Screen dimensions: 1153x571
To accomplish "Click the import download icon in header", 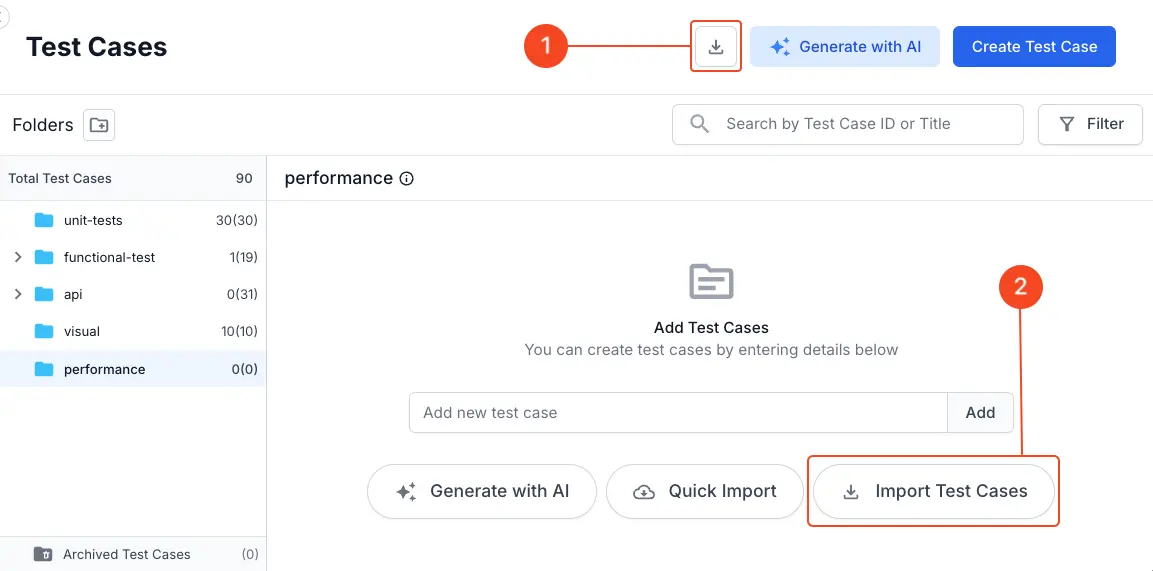I will click(x=716, y=46).
